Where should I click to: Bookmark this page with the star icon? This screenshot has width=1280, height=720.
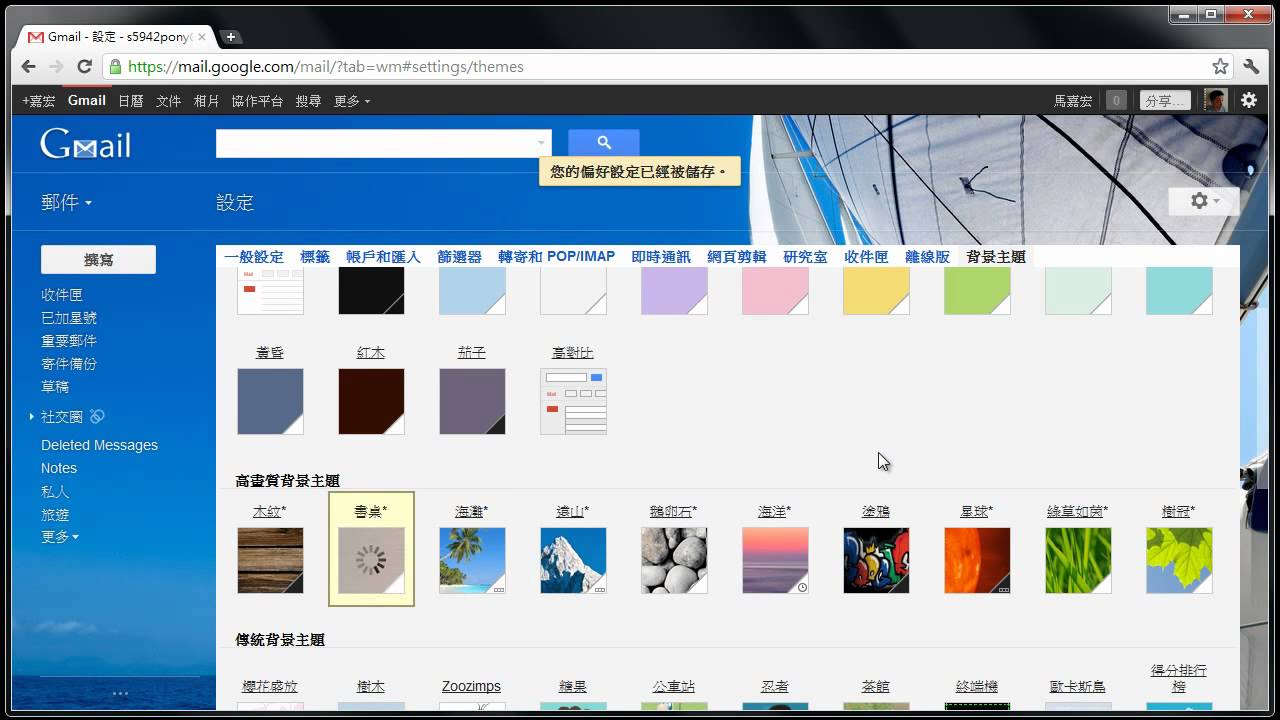pyautogui.click(x=1220, y=67)
